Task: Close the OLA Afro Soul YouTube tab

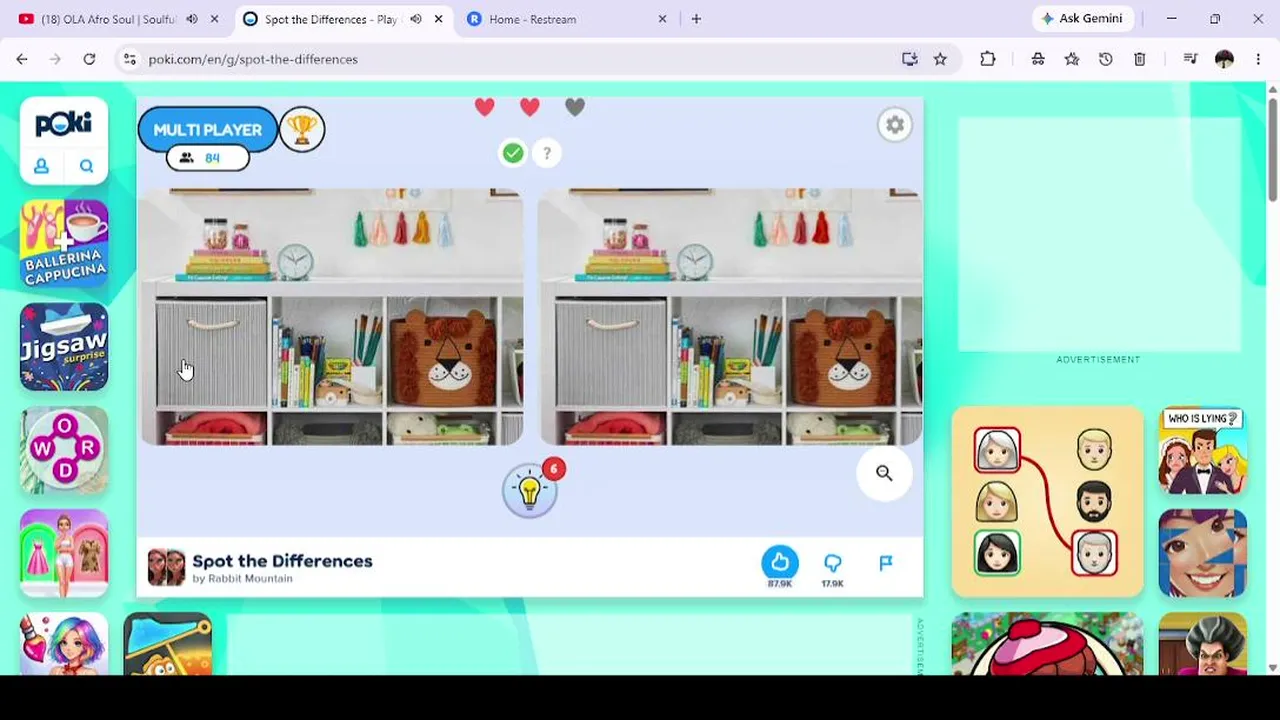Action: pos(214,19)
